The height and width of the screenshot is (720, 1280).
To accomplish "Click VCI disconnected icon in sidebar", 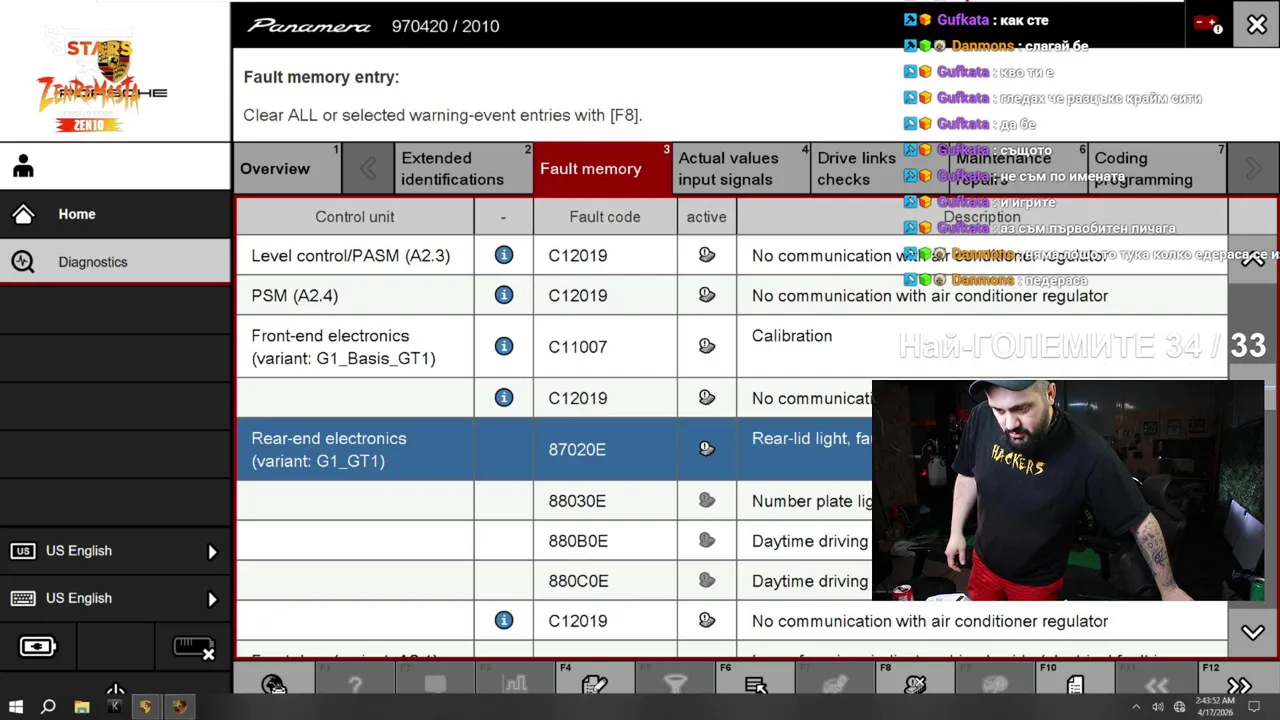I will pyautogui.click(x=194, y=648).
